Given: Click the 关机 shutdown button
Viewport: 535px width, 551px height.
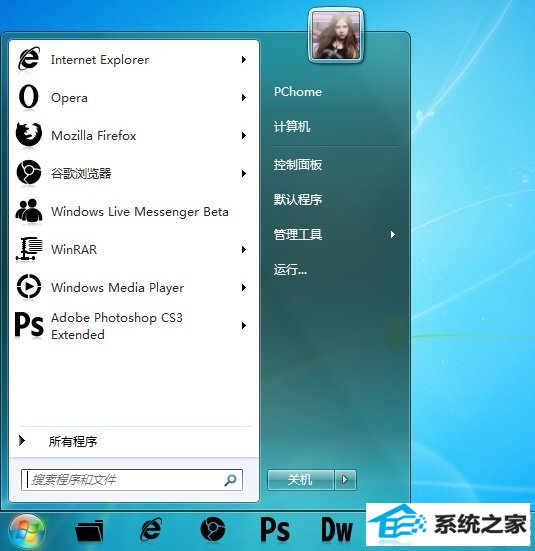Looking at the screenshot, I should (300, 479).
